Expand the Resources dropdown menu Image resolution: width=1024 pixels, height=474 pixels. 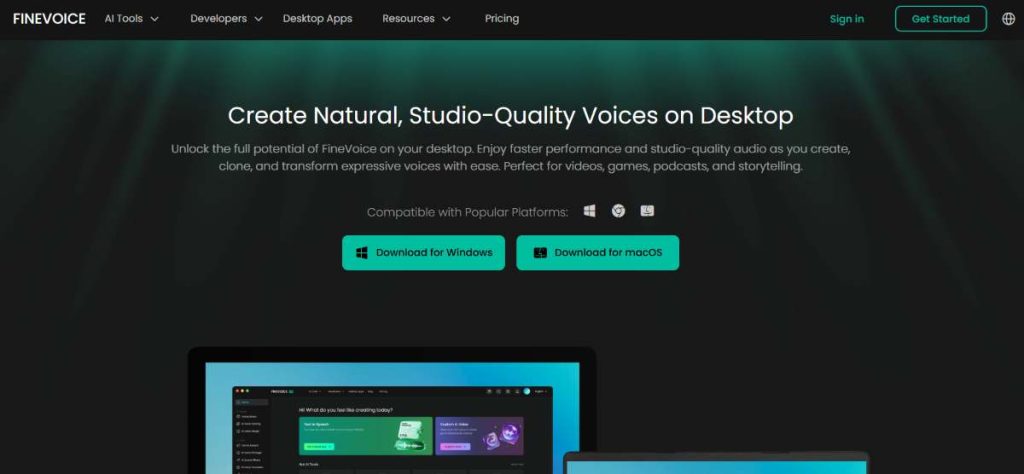point(416,19)
